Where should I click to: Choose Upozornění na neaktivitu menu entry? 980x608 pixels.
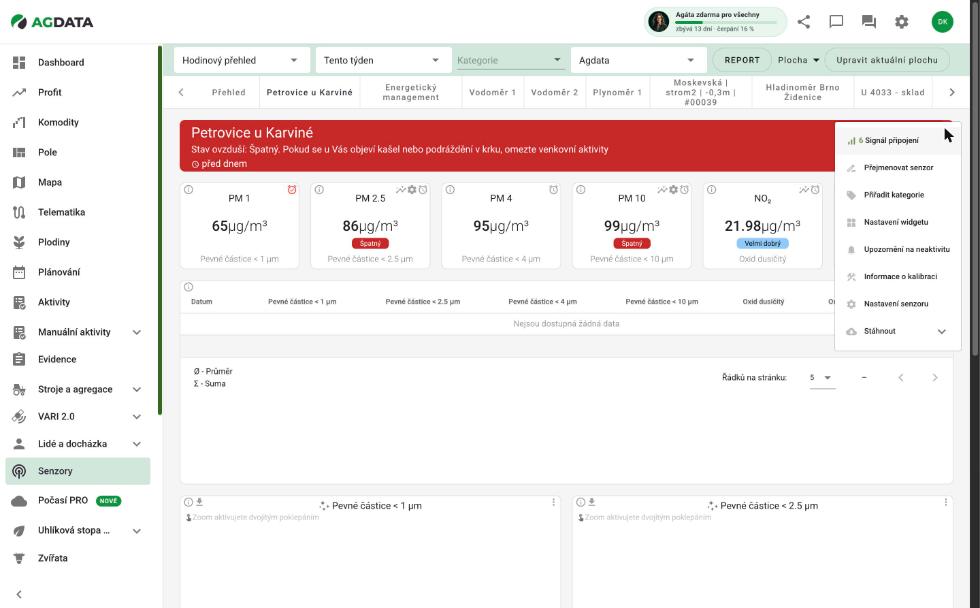click(898, 249)
